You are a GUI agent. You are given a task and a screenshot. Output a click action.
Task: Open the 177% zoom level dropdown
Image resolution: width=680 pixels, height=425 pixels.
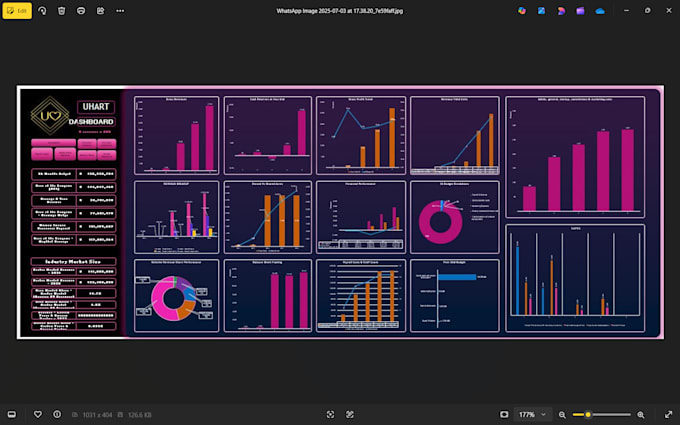tap(532, 415)
